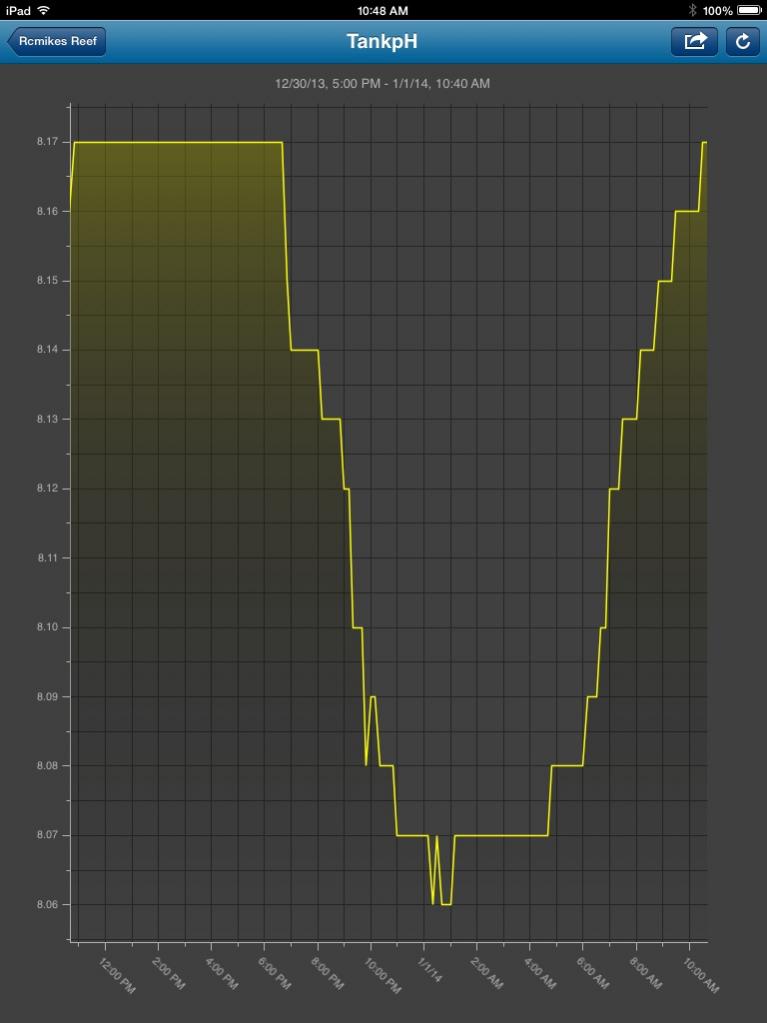Tap the 10:00 PM x-axis label
Image resolution: width=767 pixels, height=1023 pixels.
(x=382, y=975)
